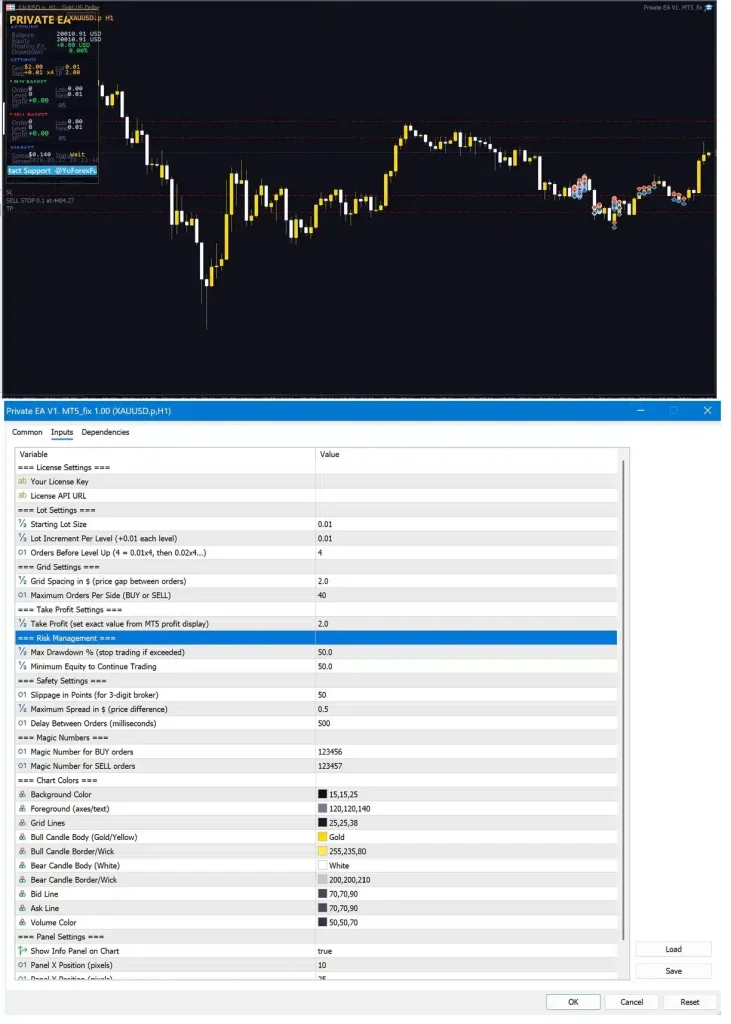Click the Cancel button

pyautogui.click(x=631, y=1002)
